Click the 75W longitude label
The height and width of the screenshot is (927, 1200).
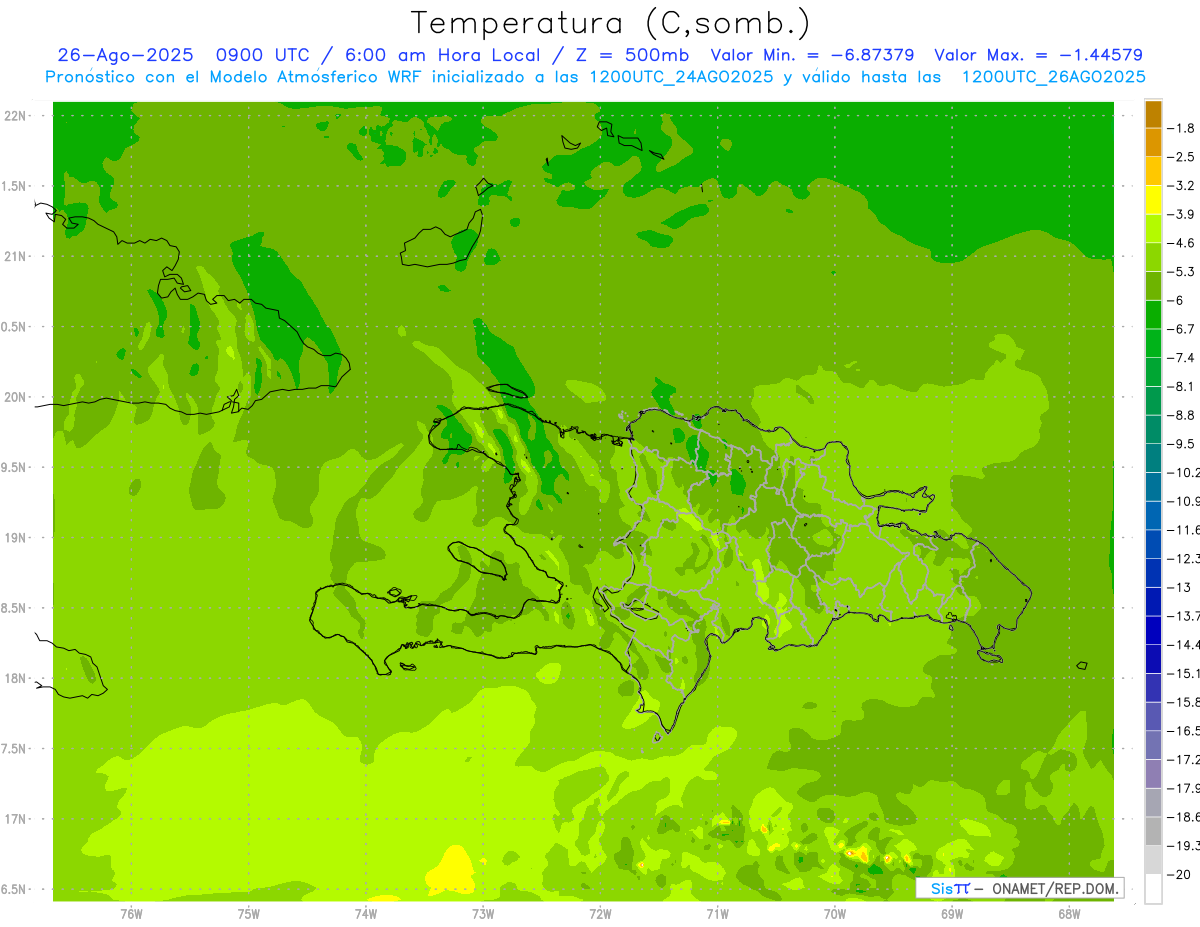[249, 913]
